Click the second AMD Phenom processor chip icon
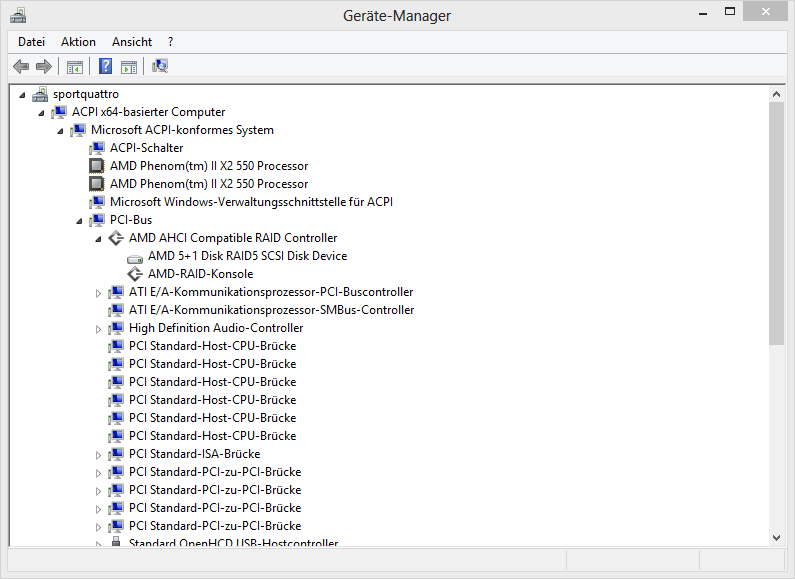The image size is (795, 579). click(x=97, y=184)
